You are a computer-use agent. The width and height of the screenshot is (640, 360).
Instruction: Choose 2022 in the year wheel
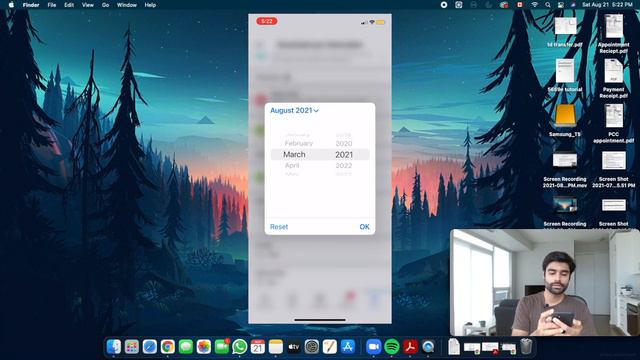click(x=344, y=165)
